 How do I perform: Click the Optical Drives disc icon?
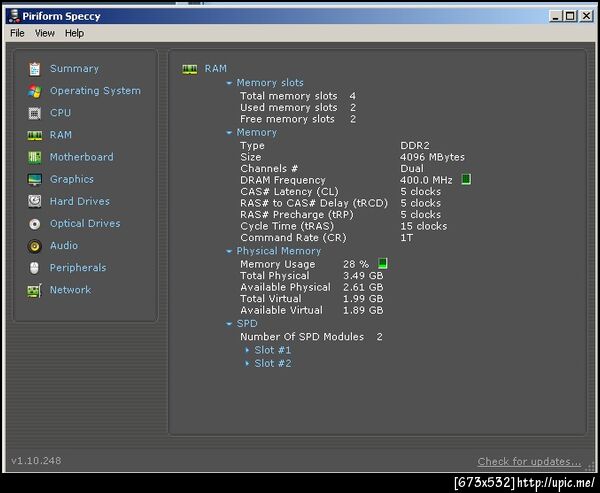point(34,224)
